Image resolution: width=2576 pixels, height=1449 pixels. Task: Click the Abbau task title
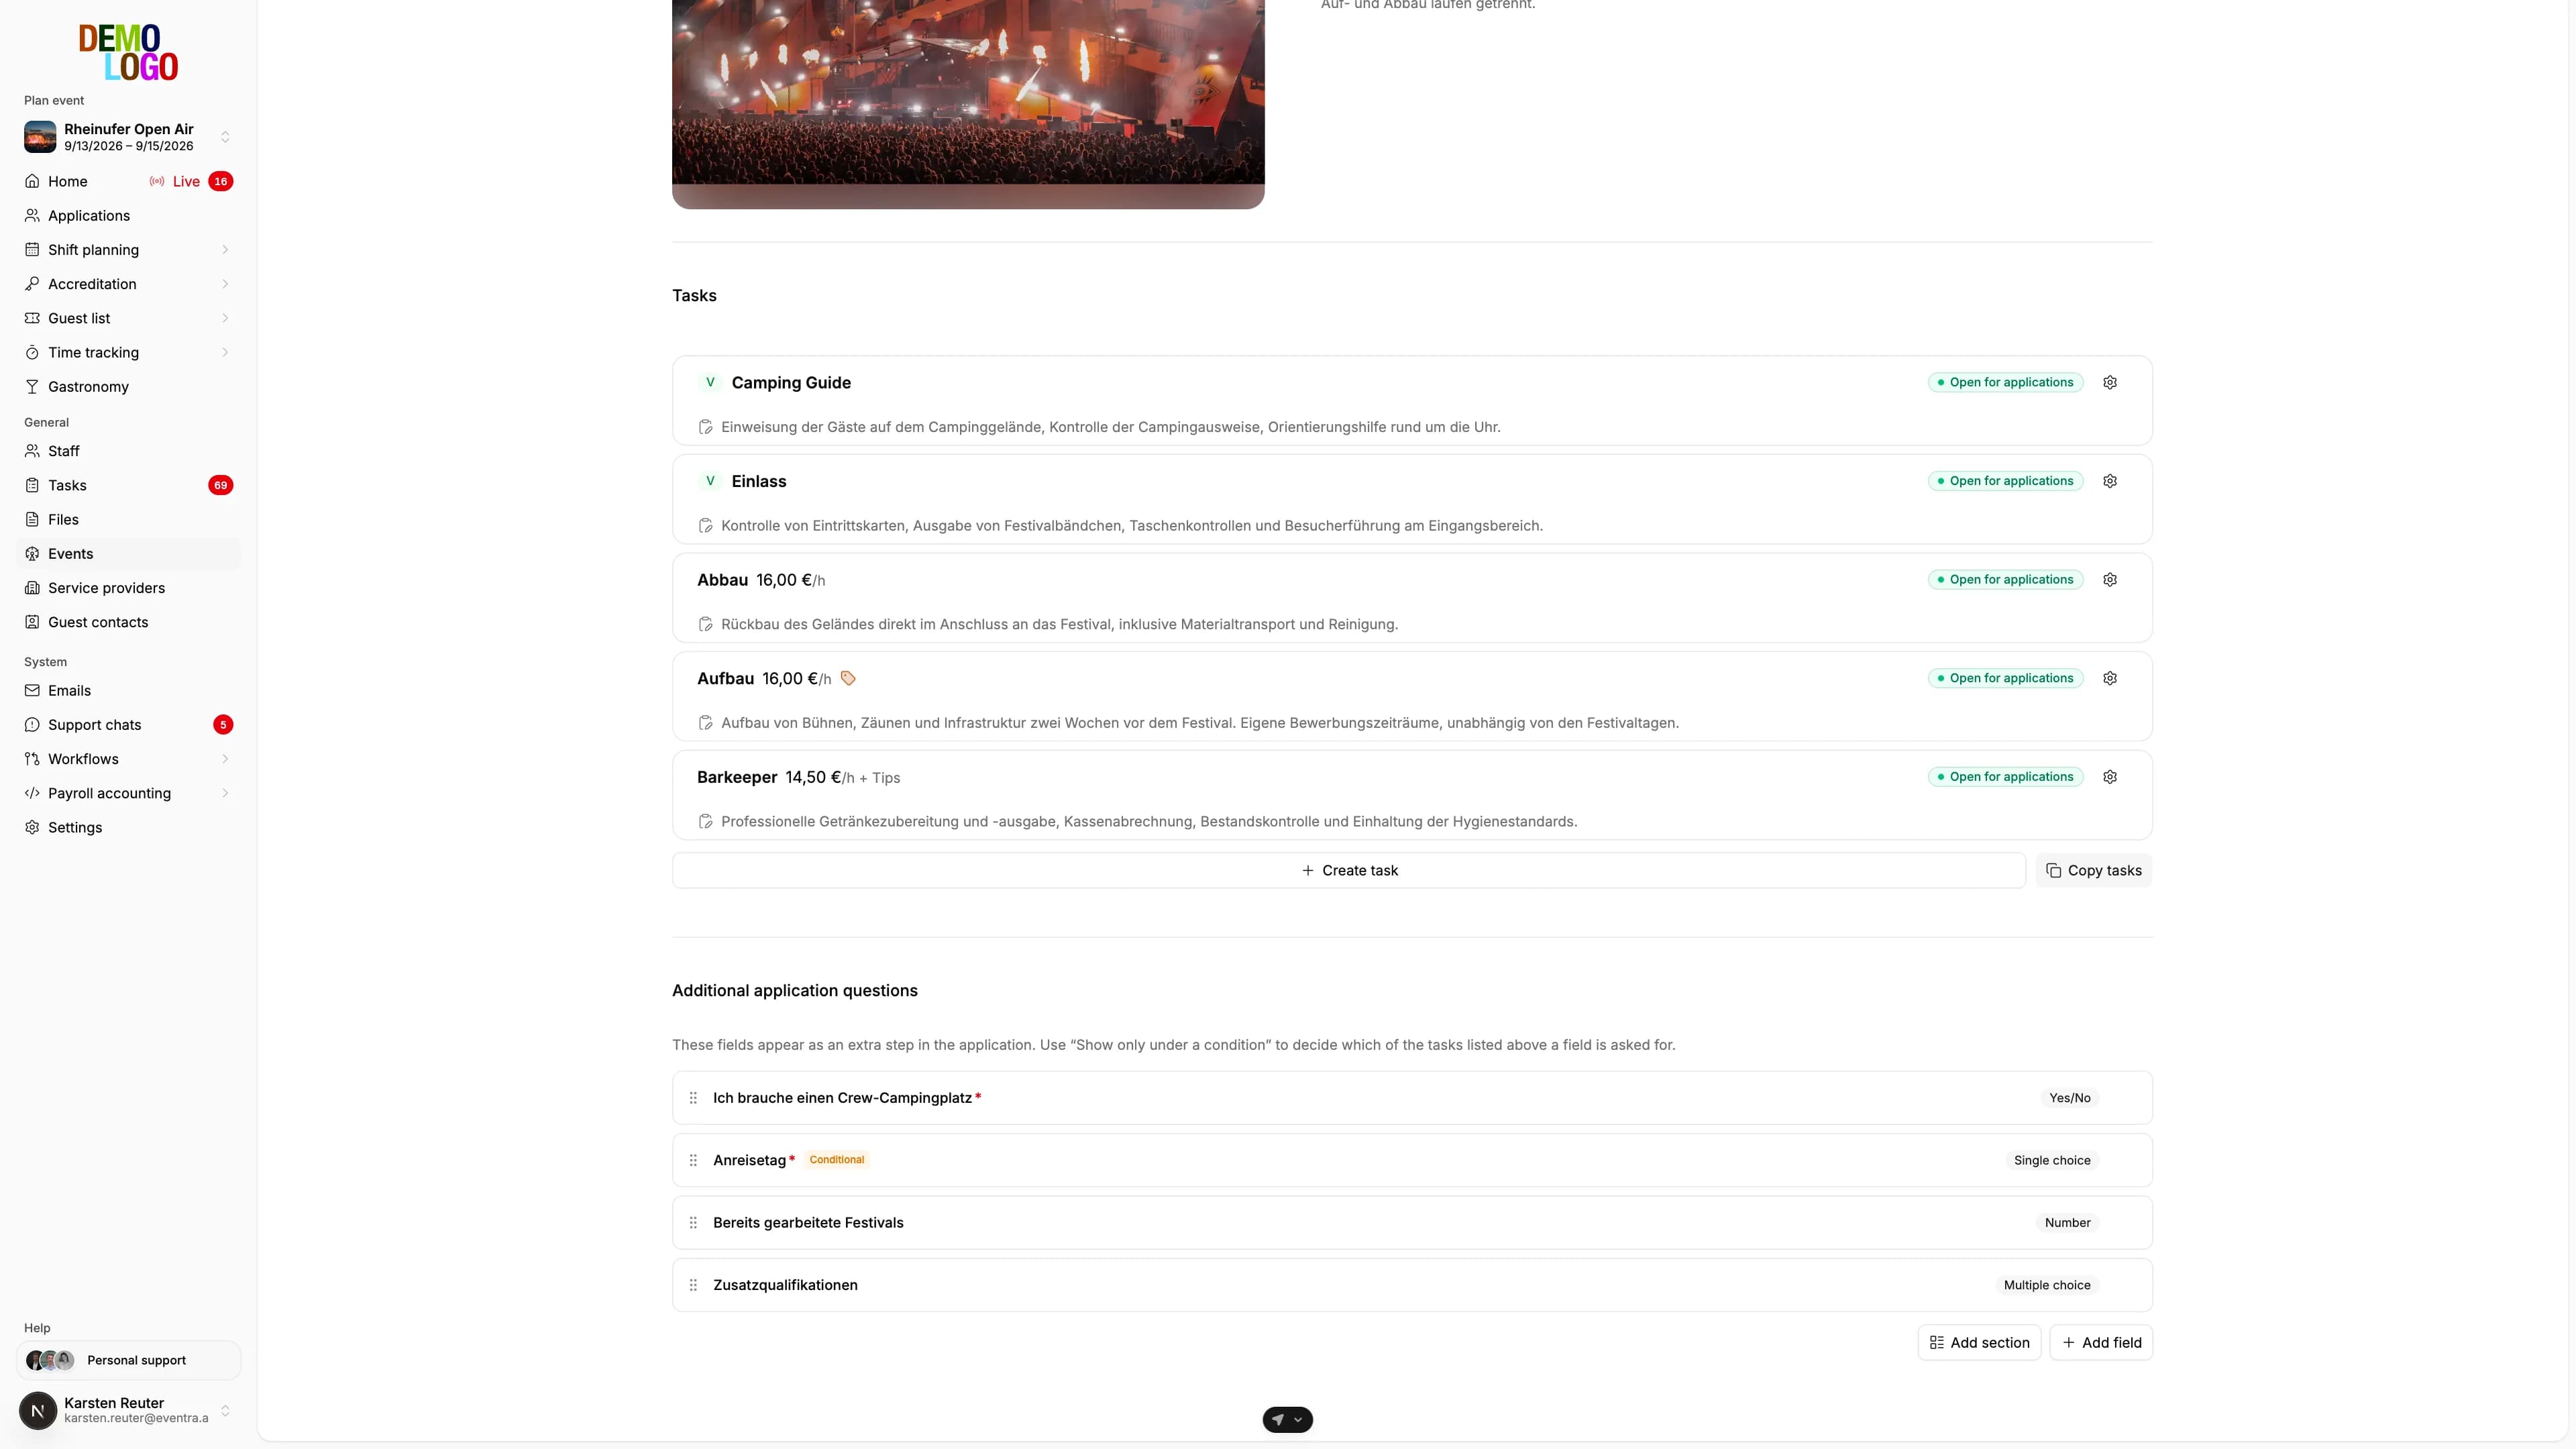point(722,580)
